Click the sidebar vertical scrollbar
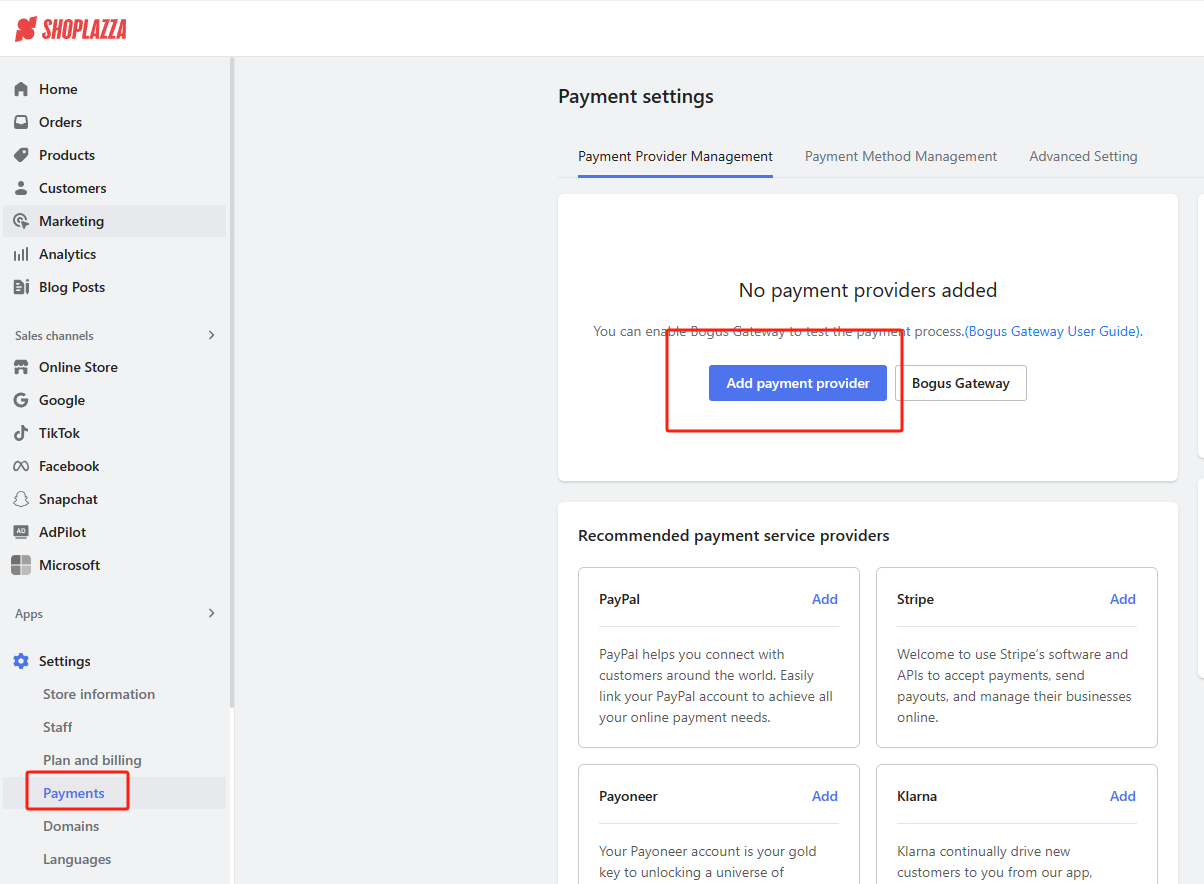Image resolution: width=1204 pixels, height=884 pixels. 232,383
